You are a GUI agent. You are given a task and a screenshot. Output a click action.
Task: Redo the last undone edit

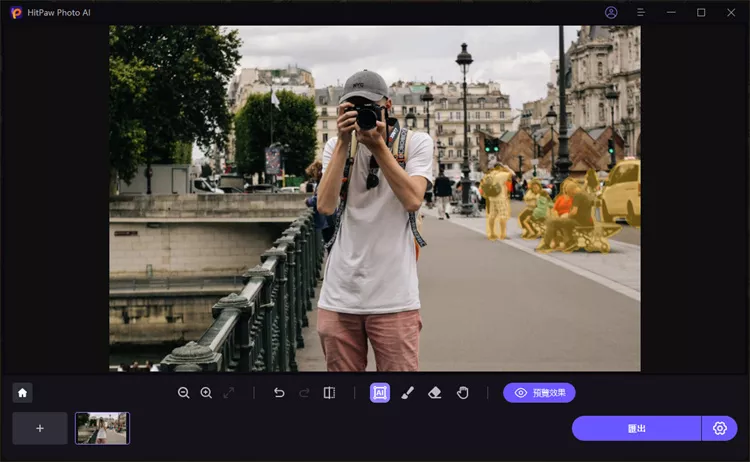pos(303,393)
